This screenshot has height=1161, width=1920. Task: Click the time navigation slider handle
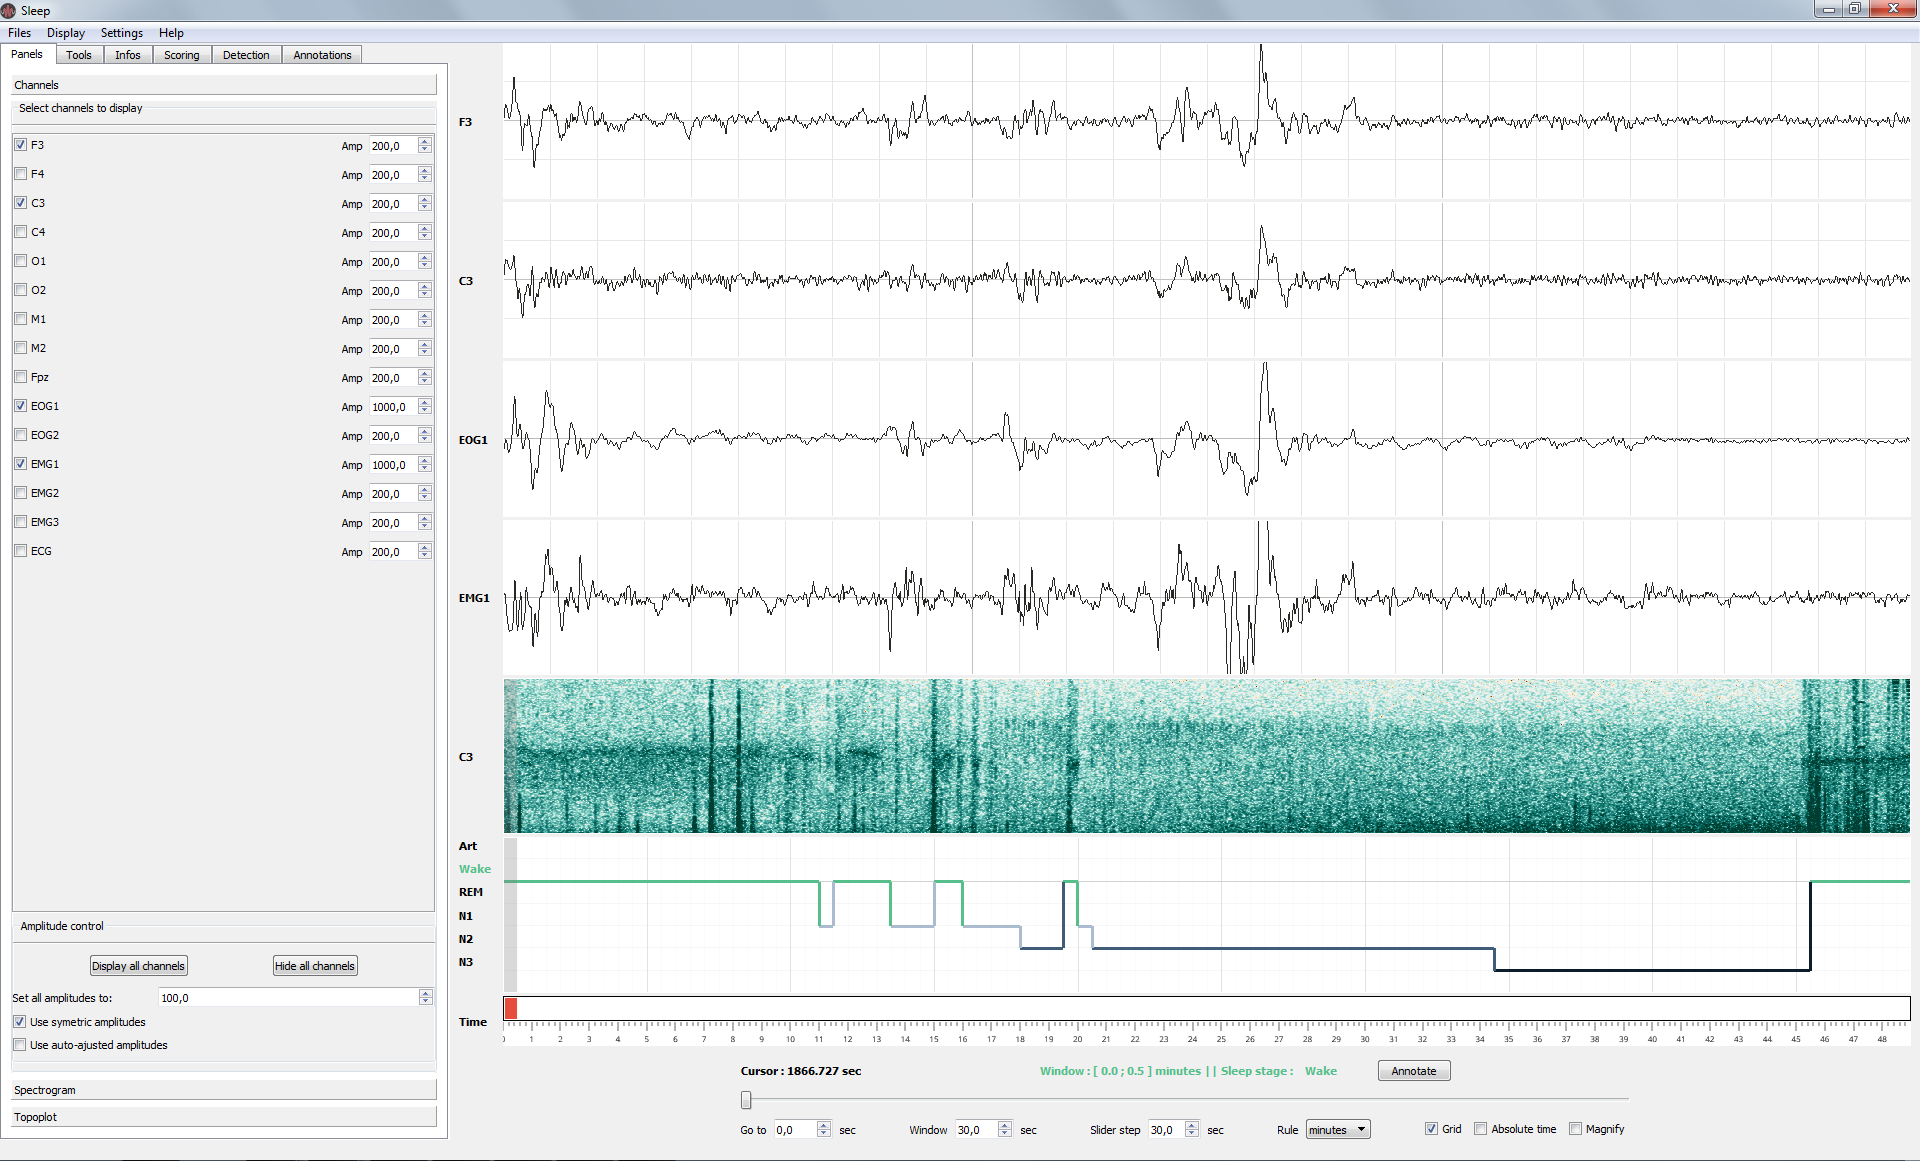[746, 1100]
